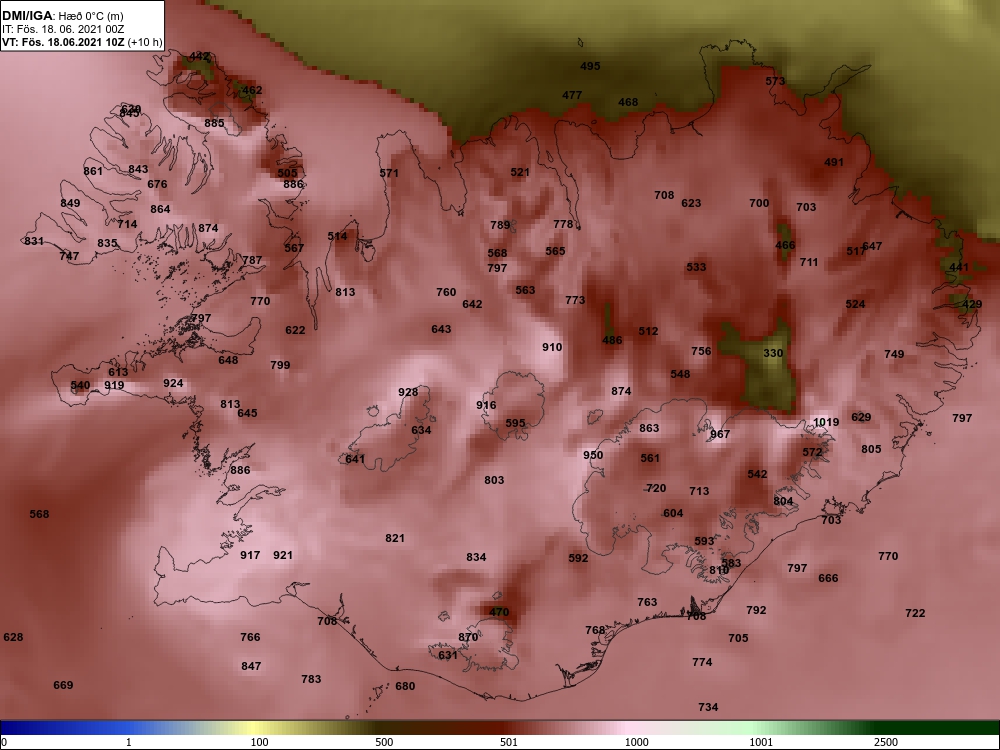Click the 680 value label

tap(406, 686)
